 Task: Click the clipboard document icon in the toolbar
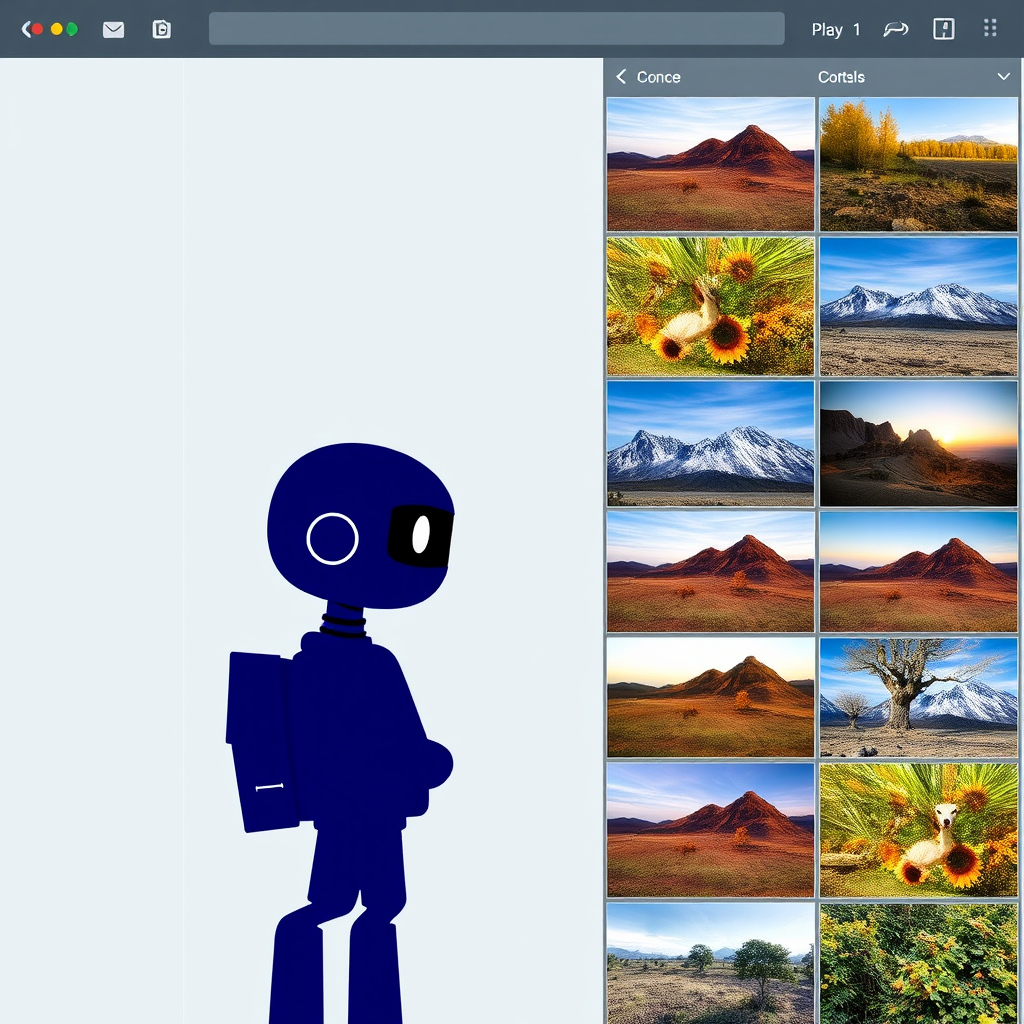(x=161, y=29)
